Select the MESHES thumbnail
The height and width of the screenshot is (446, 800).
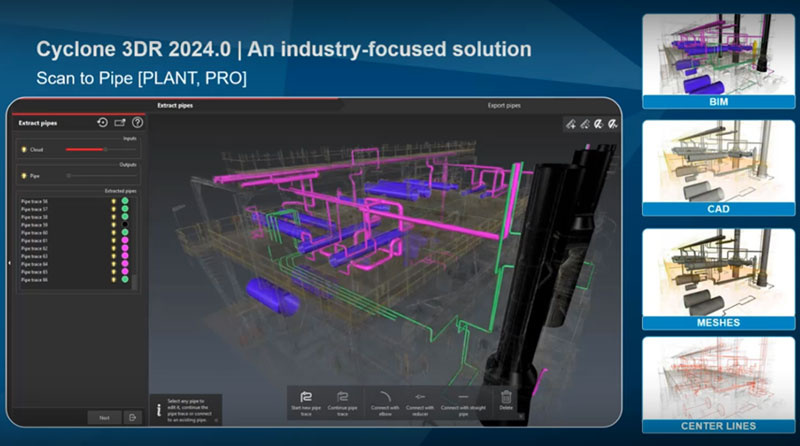coord(718,279)
